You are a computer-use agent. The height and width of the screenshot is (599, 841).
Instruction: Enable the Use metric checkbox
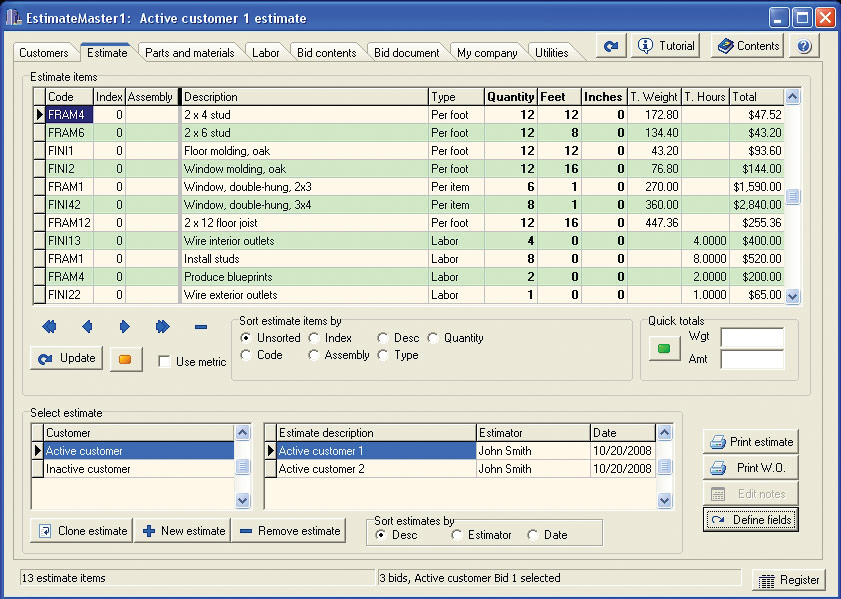click(x=164, y=361)
